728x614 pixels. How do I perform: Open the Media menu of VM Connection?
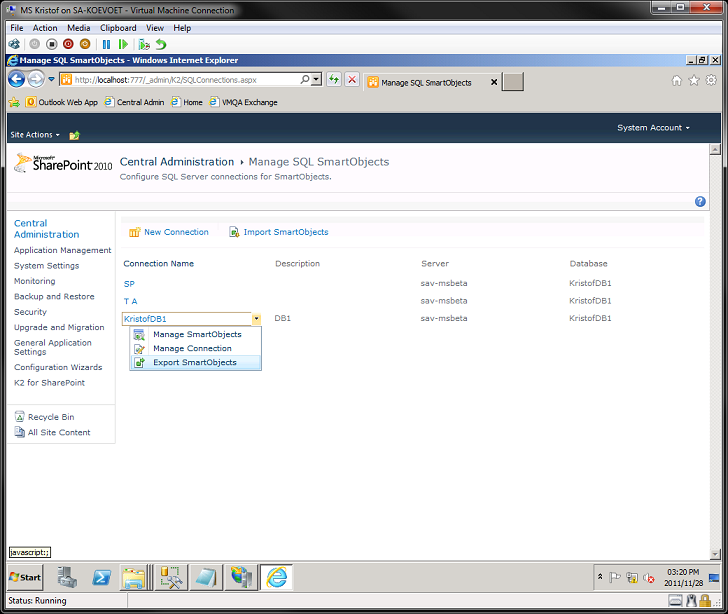79,28
